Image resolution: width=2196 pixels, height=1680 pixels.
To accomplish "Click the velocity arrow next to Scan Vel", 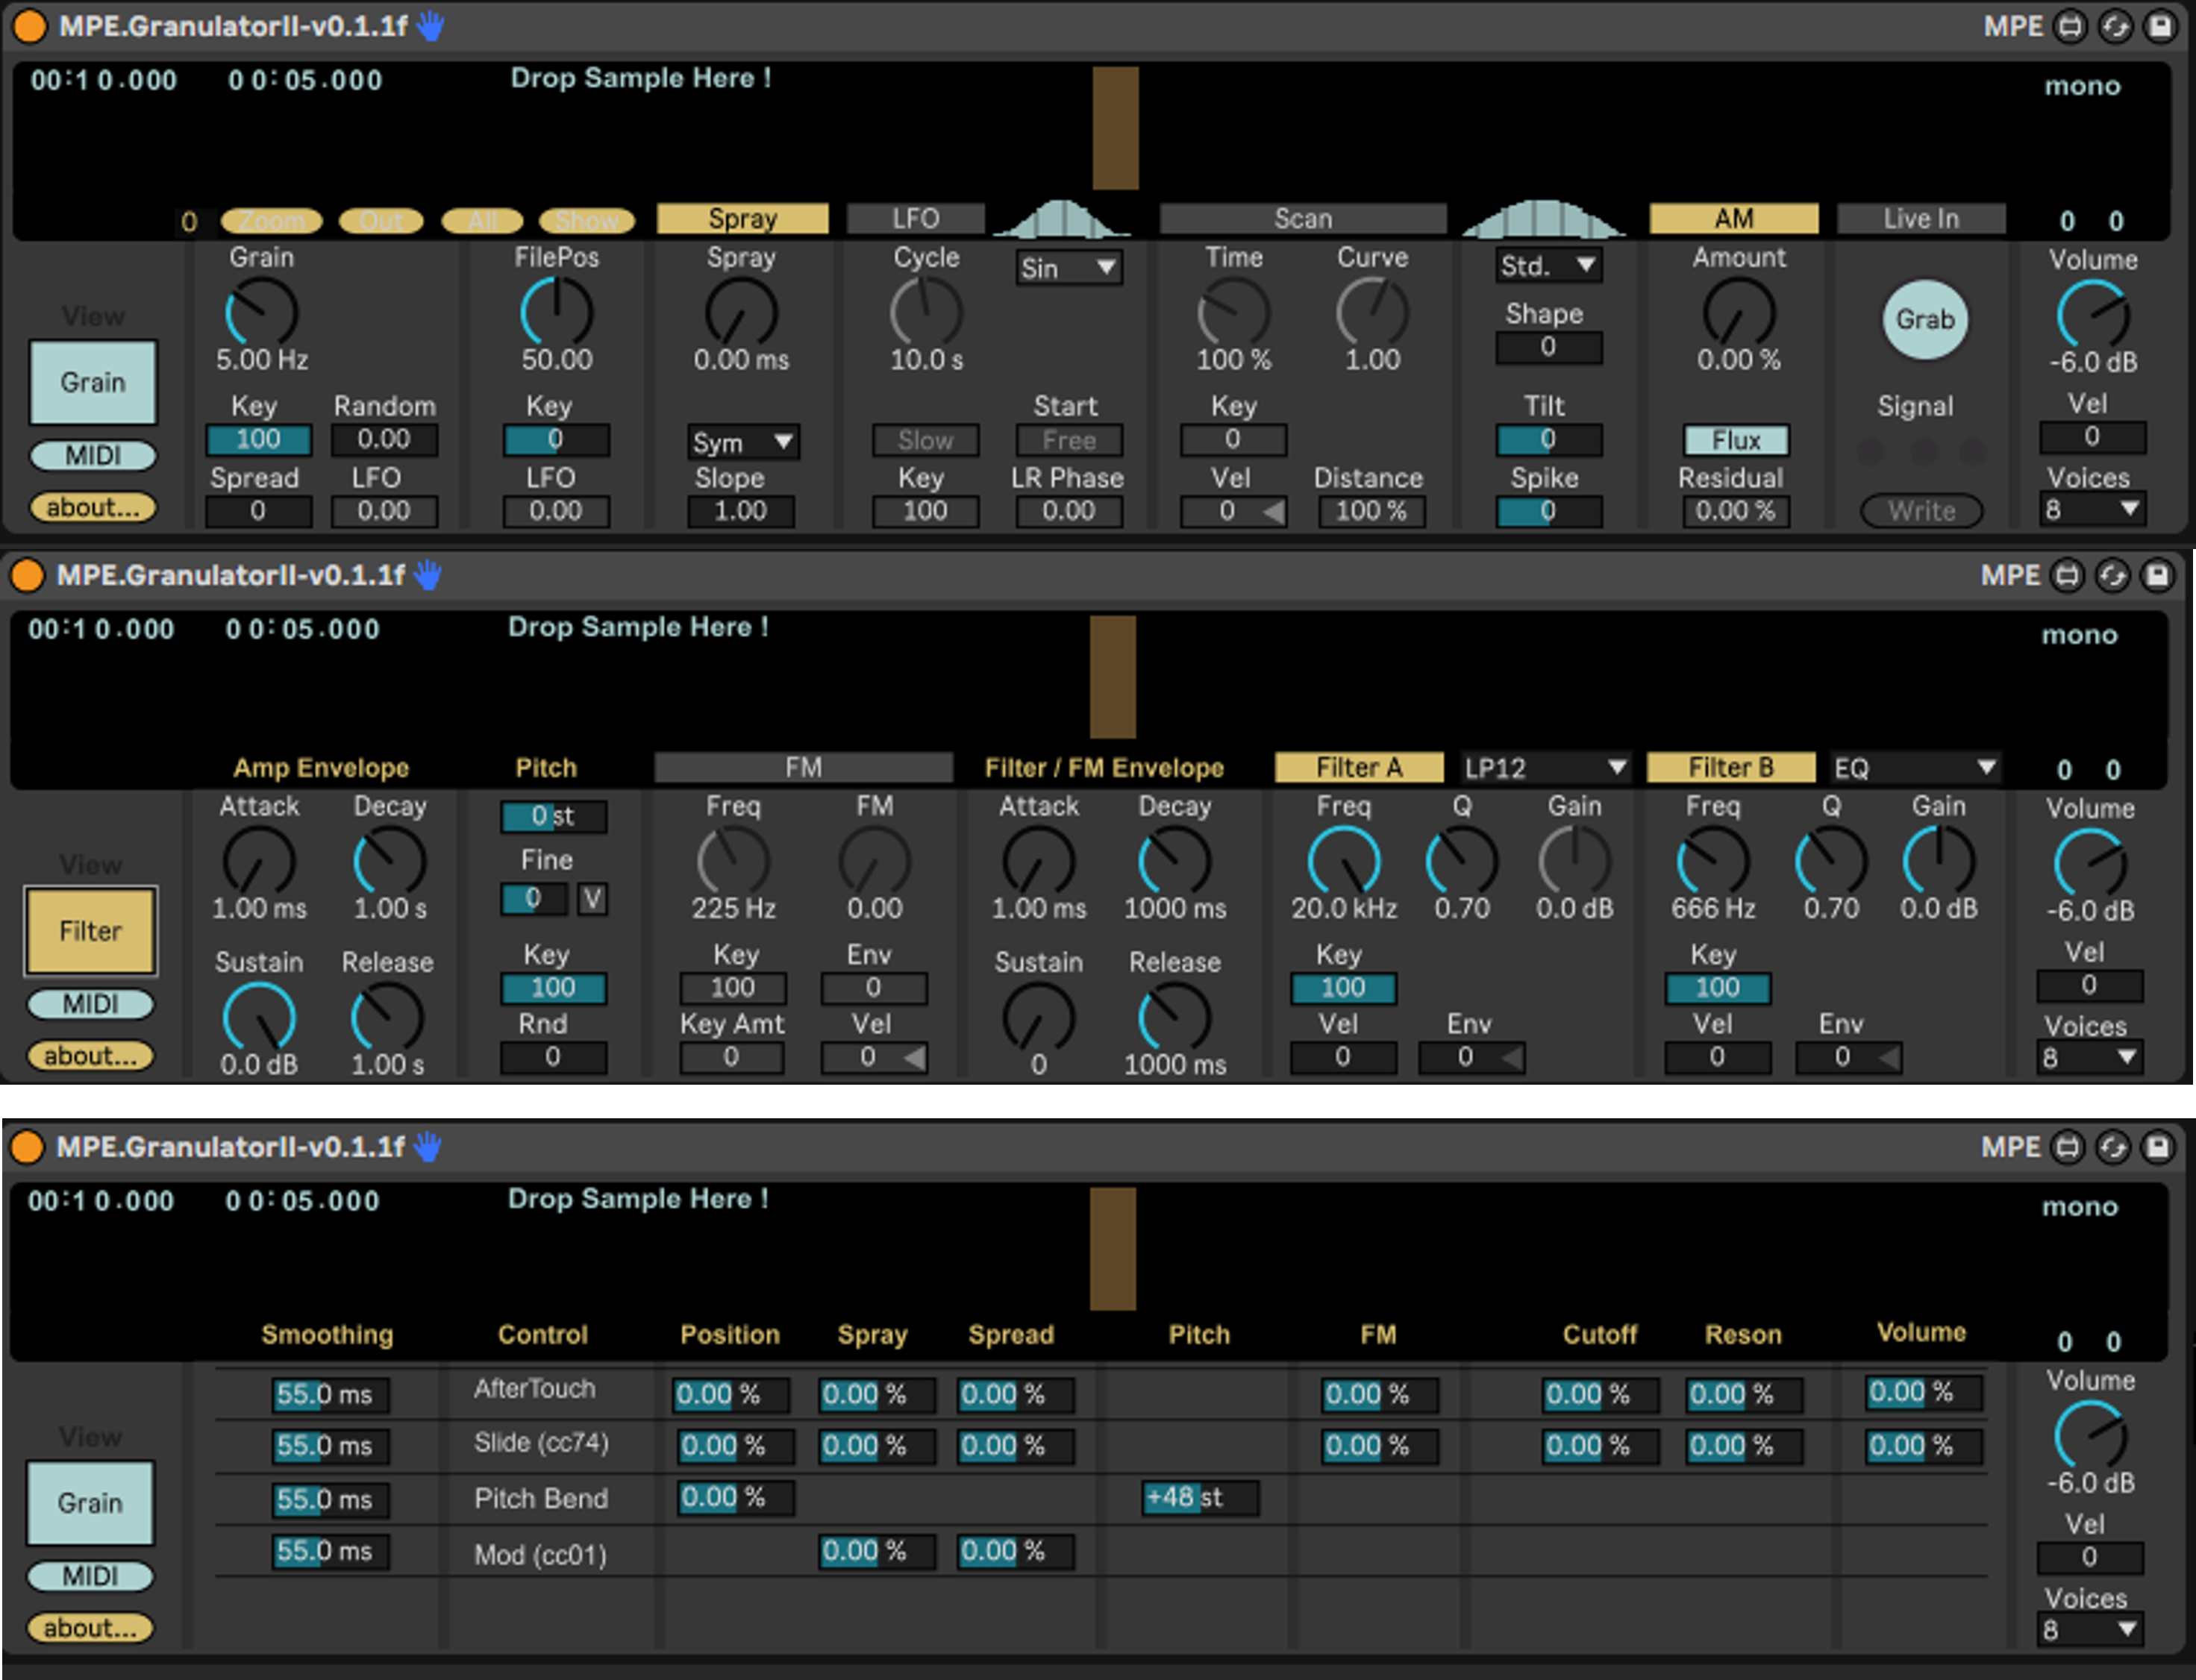I will 1273,512.
